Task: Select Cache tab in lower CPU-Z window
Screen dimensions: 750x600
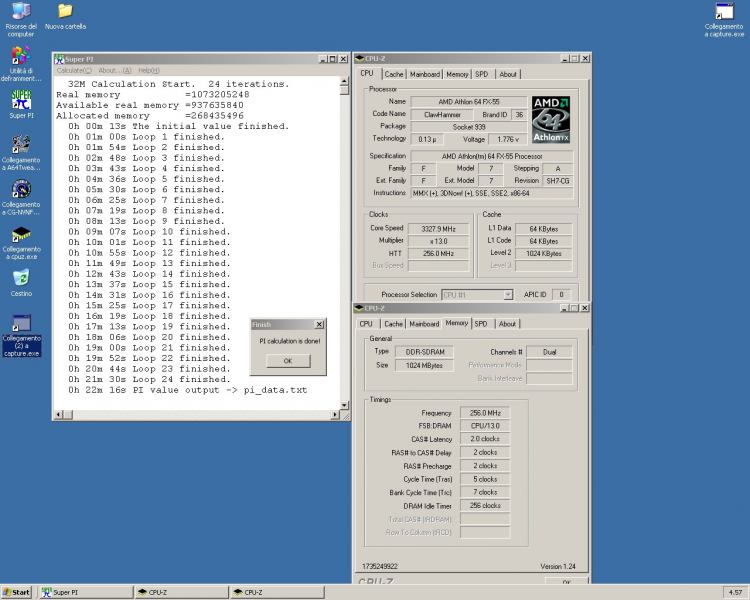Action: click(x=394, y=324)
